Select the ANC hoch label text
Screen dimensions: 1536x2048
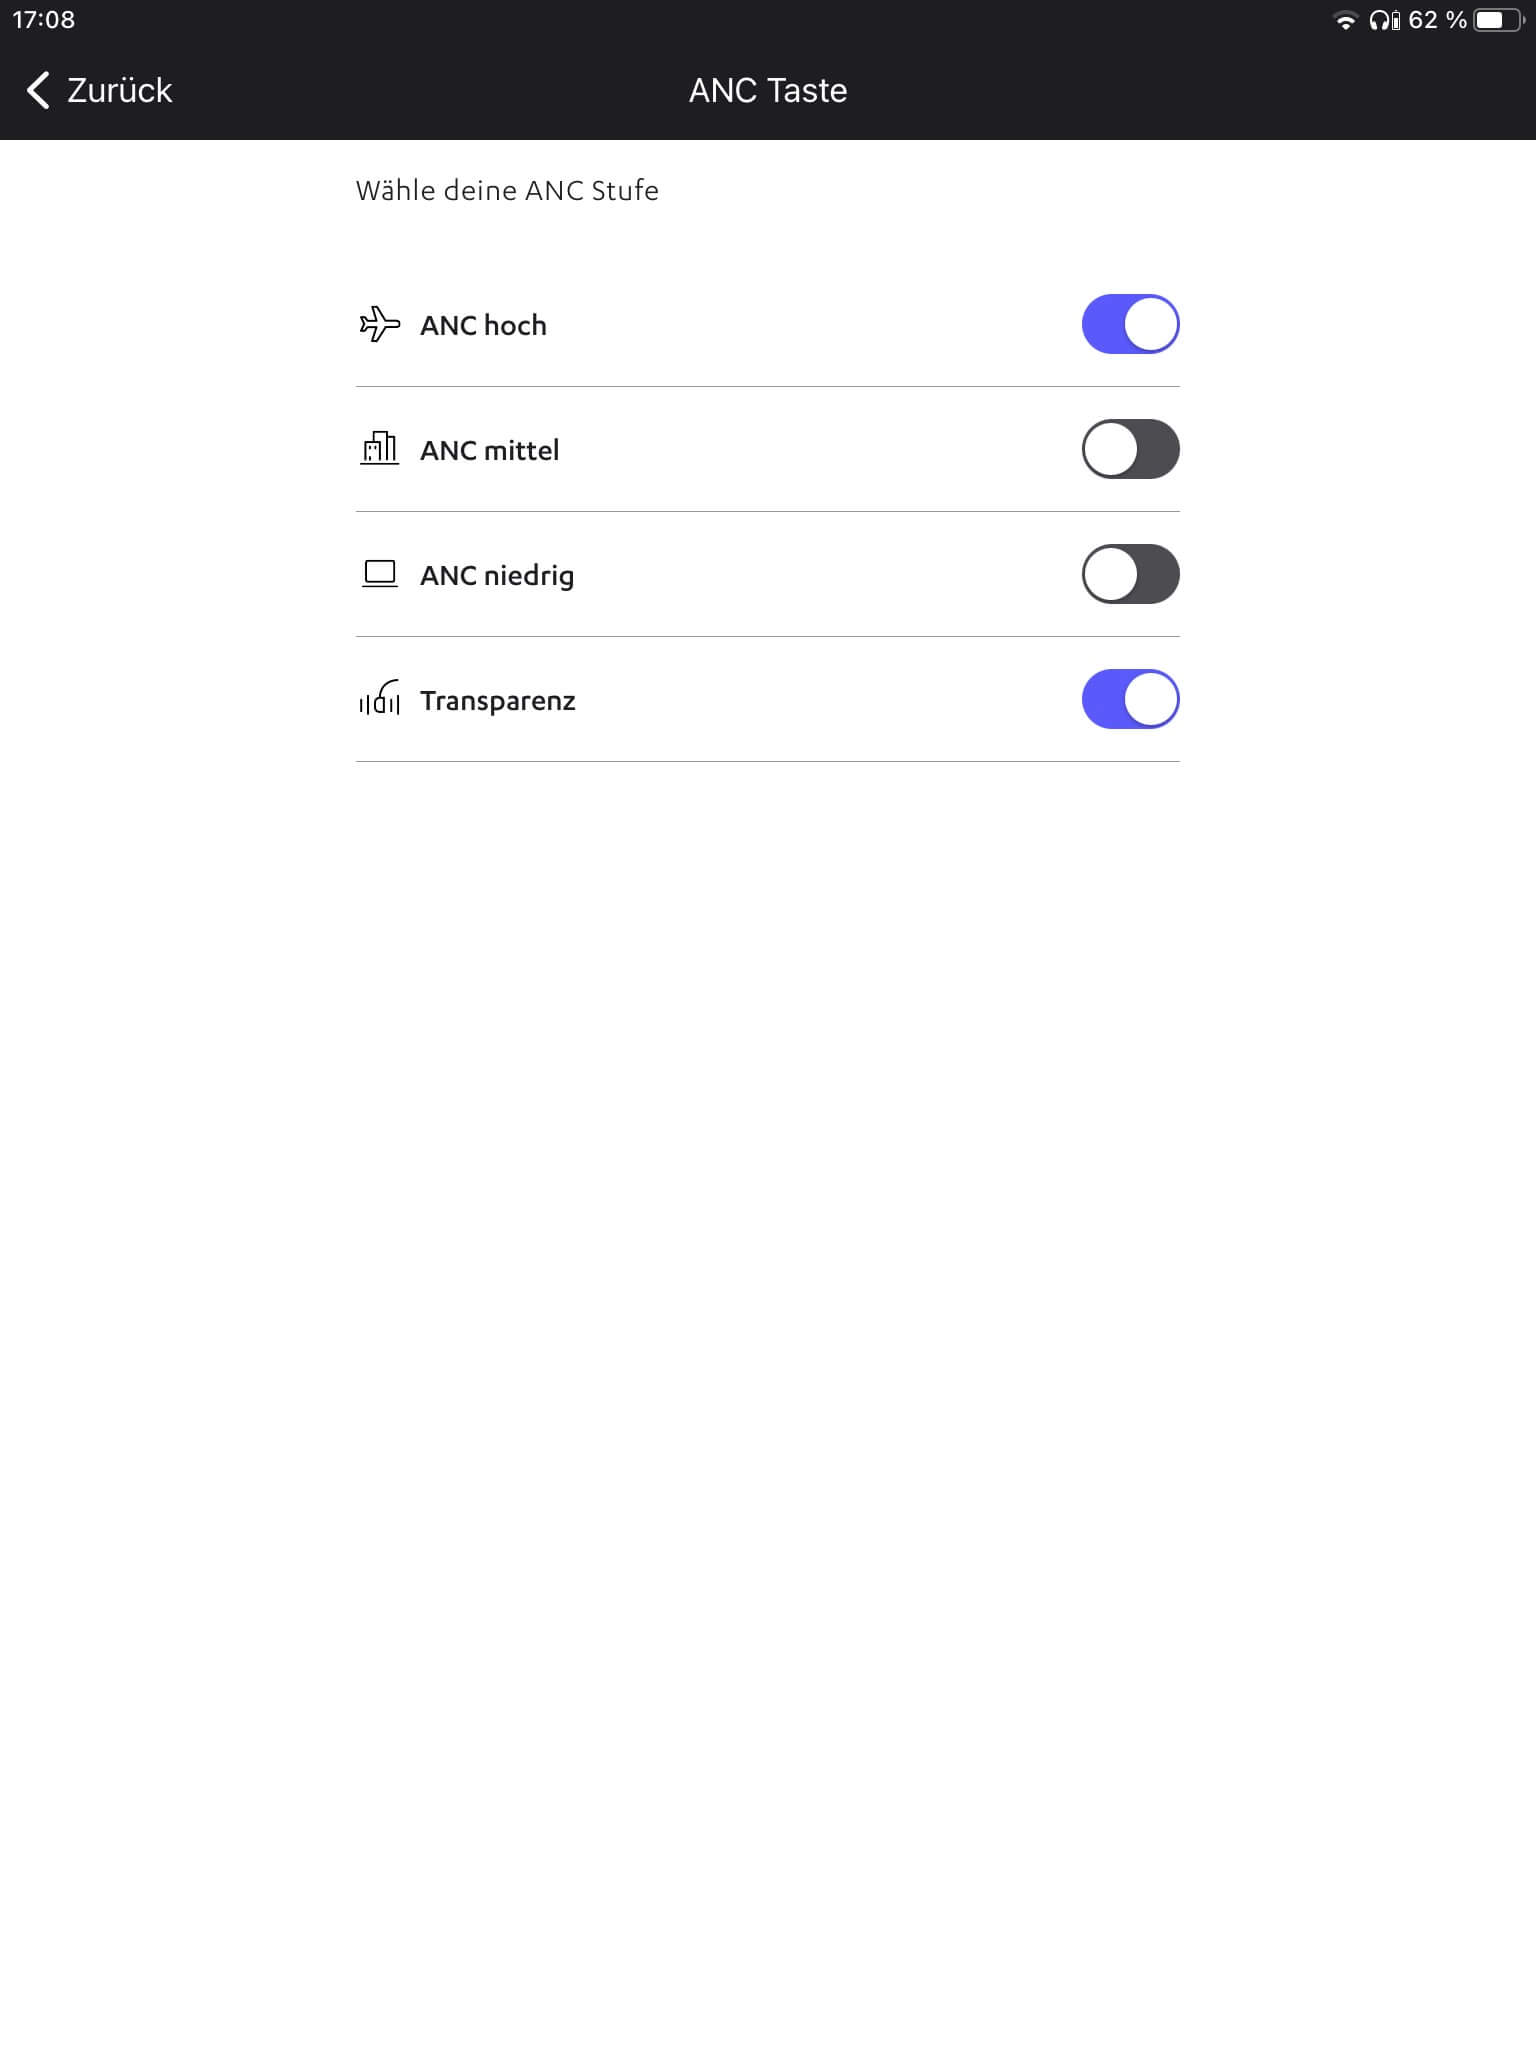coord(483,325)
